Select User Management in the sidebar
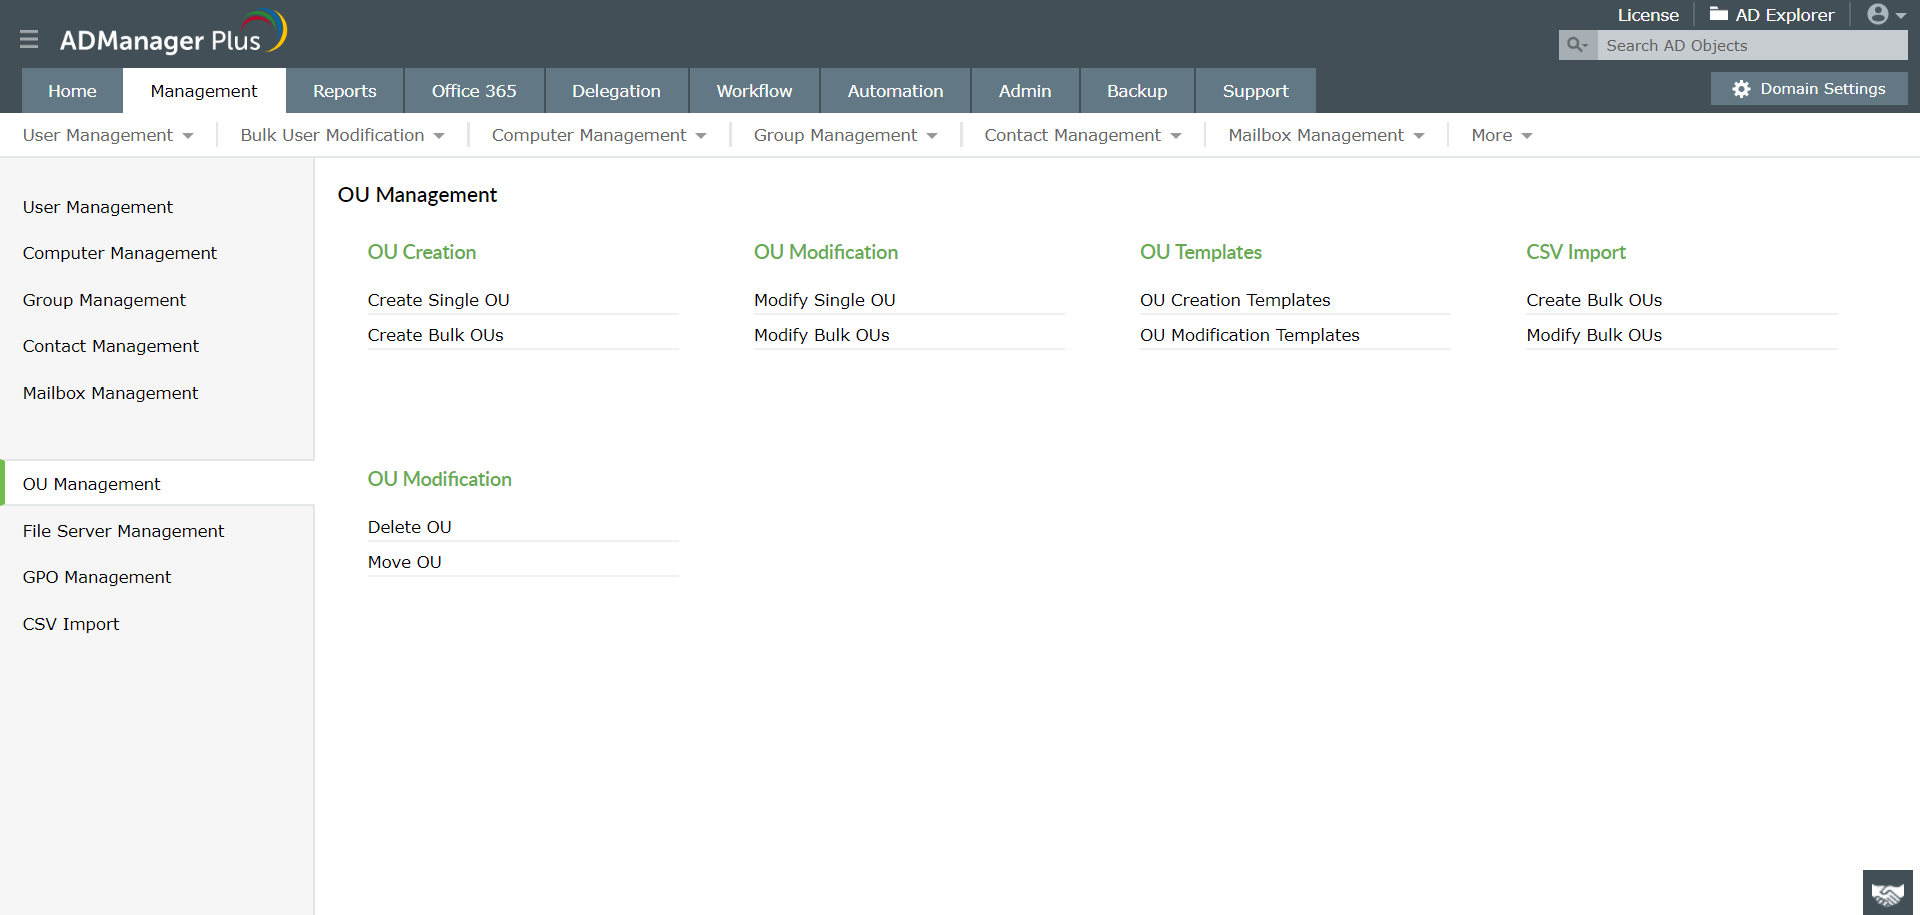 click(x=98, y=207)
